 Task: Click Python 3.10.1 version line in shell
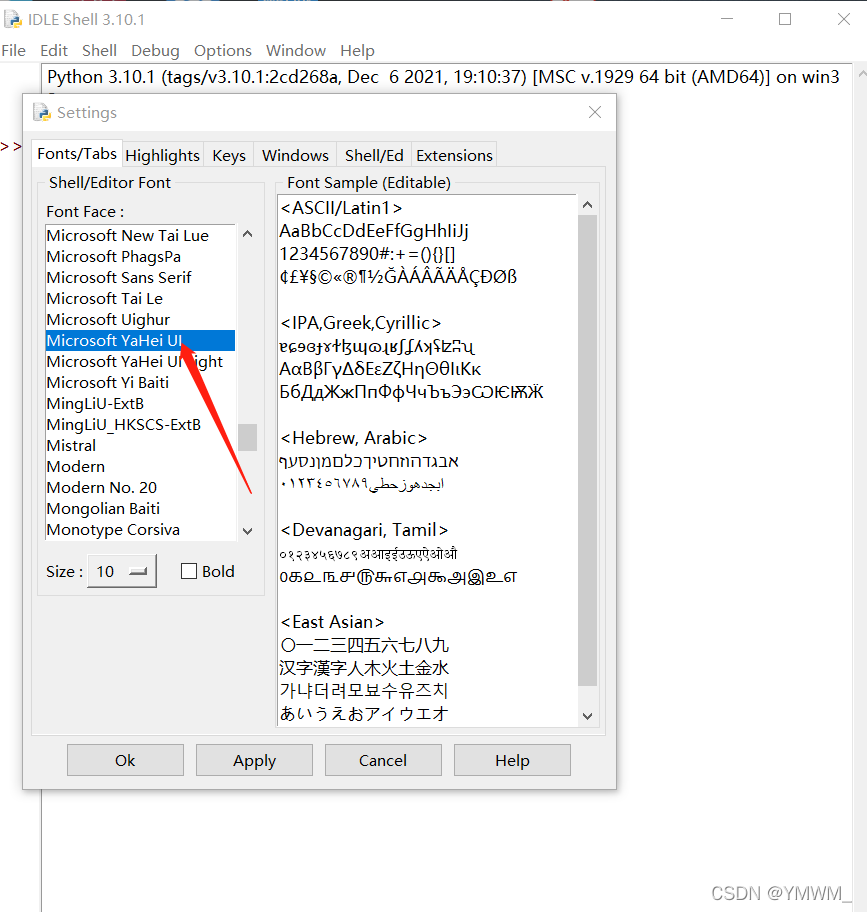pyautogui.click(x=443, y=77)
